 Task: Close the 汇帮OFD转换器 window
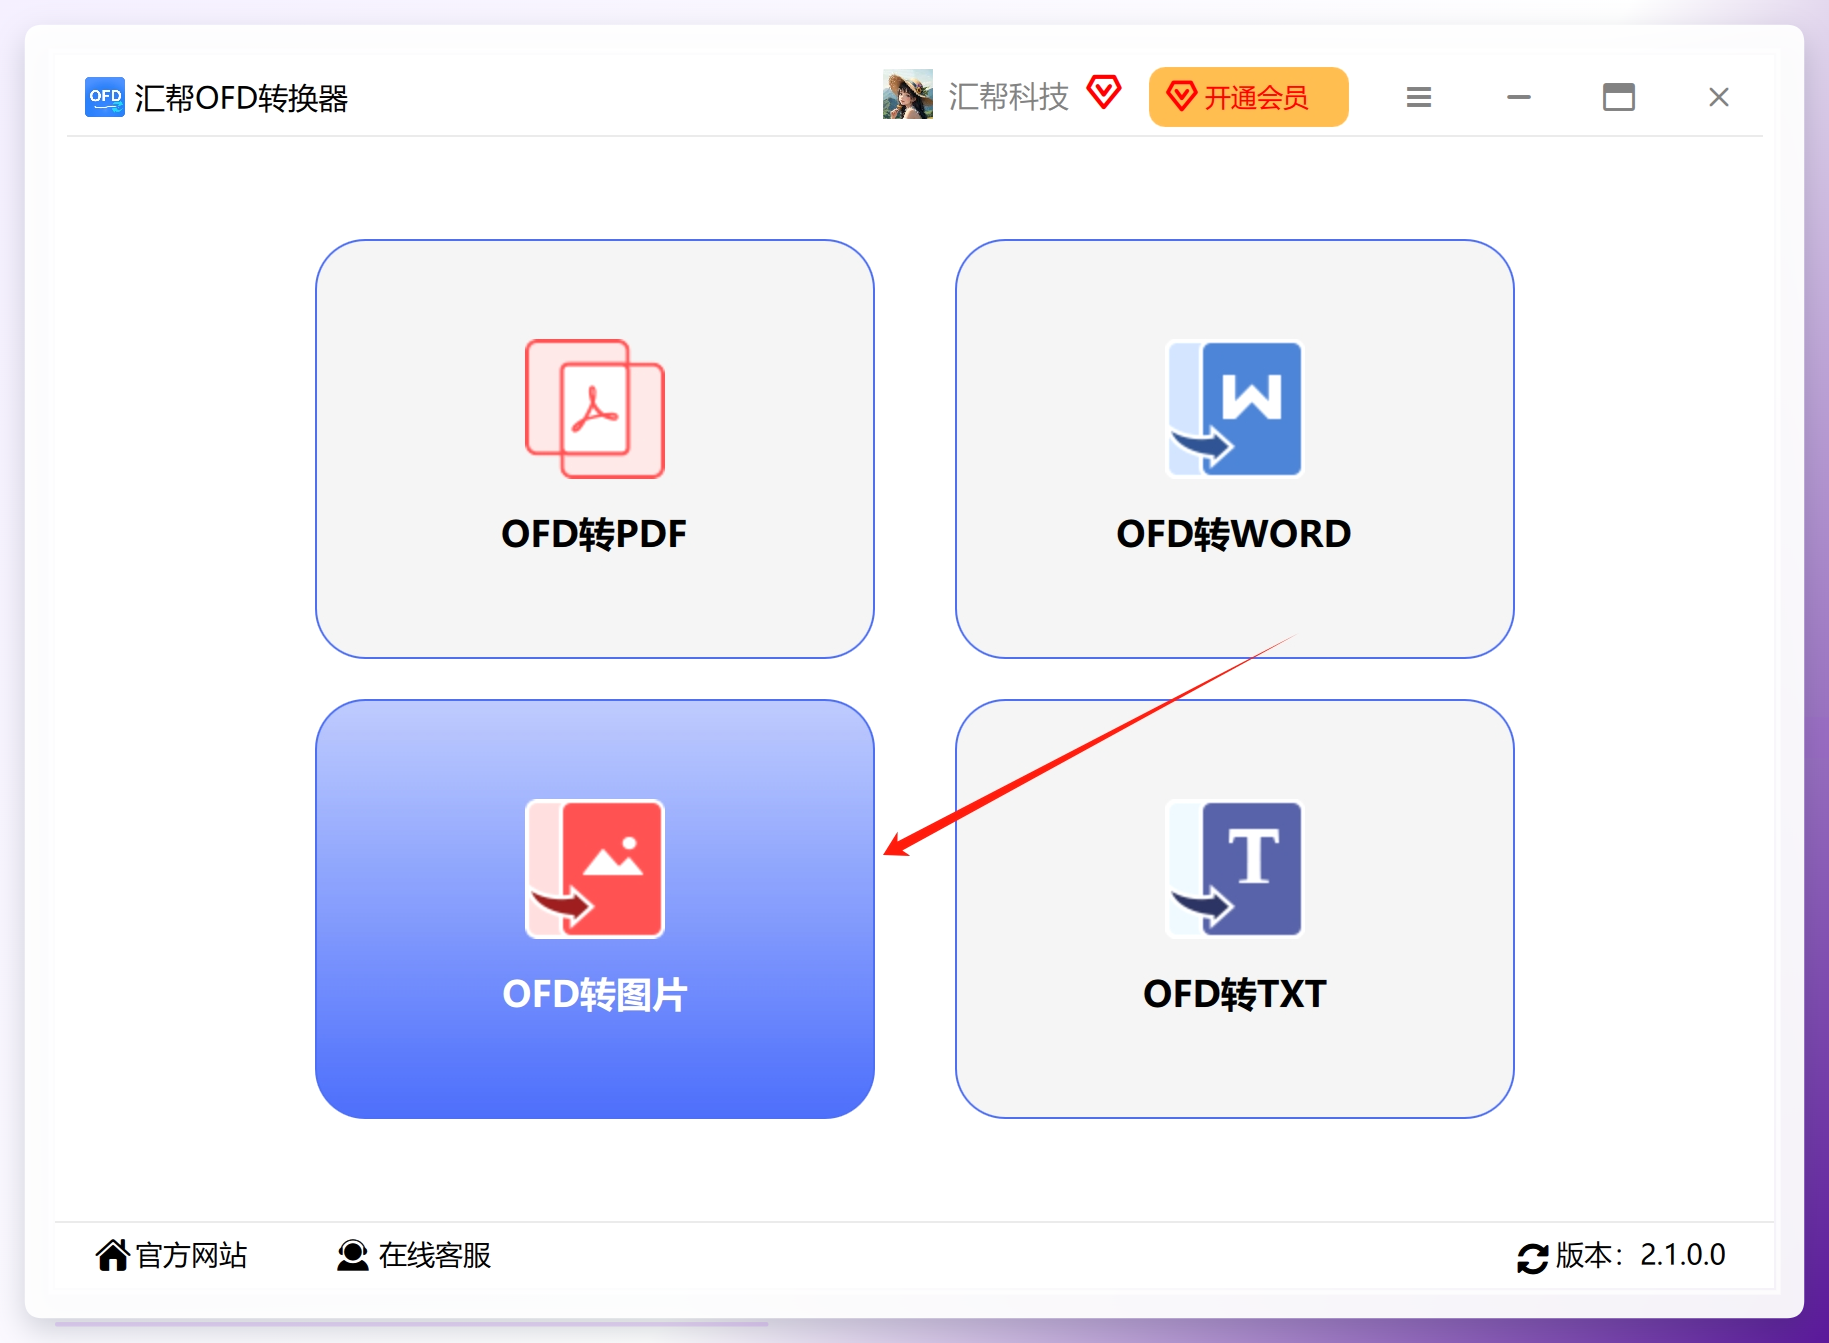pos(1718,97)
